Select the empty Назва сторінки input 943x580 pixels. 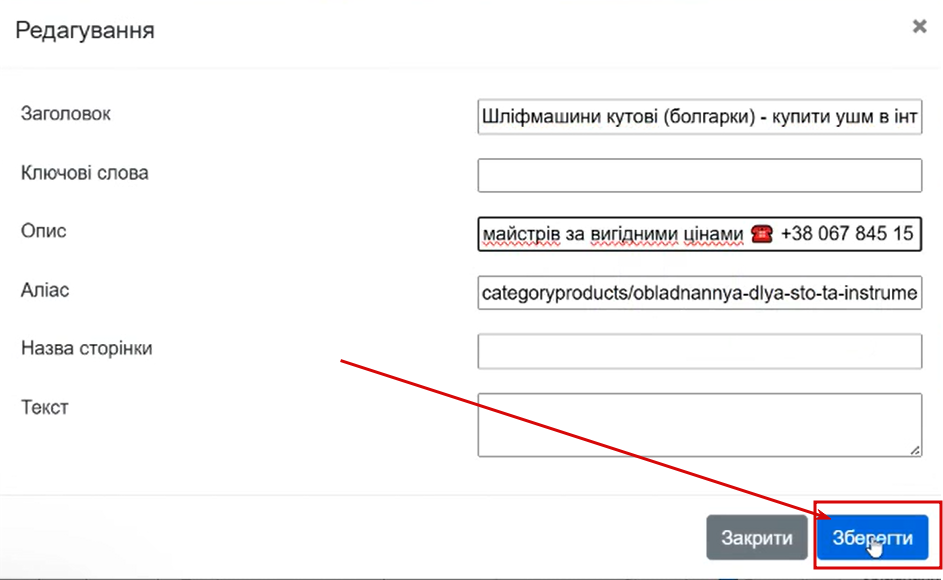(699, 351)
